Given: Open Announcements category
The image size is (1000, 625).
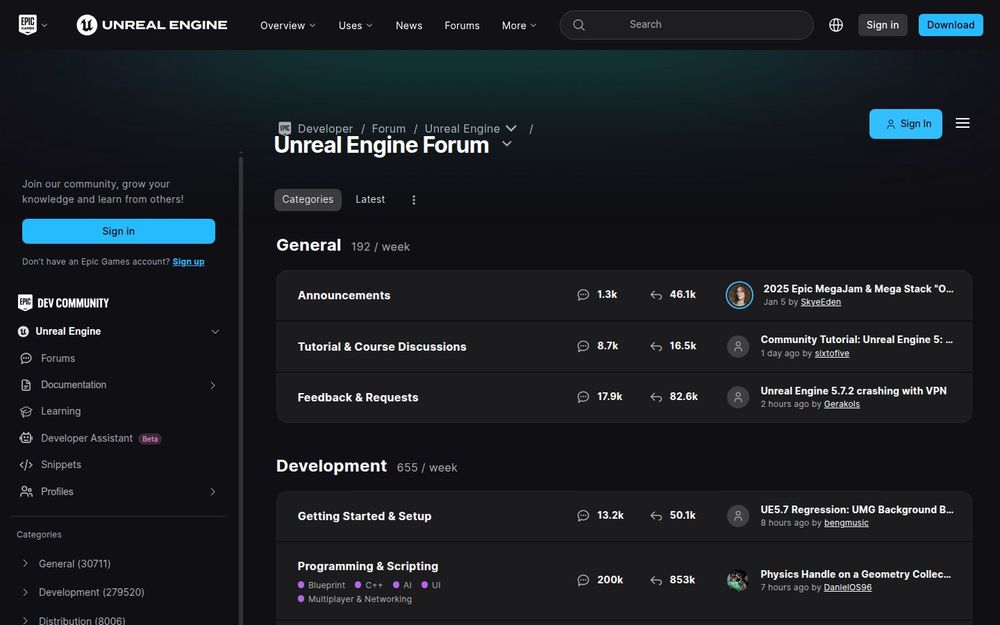Looking at the screenshot, I should click(x=344, y=295).
